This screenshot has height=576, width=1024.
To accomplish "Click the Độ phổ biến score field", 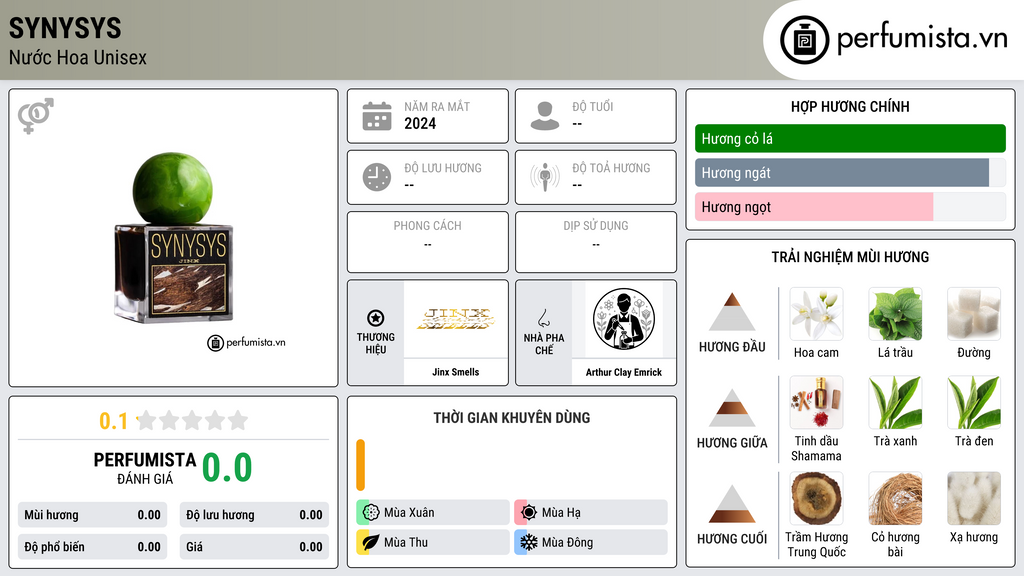I will click(x=92, y=547).
